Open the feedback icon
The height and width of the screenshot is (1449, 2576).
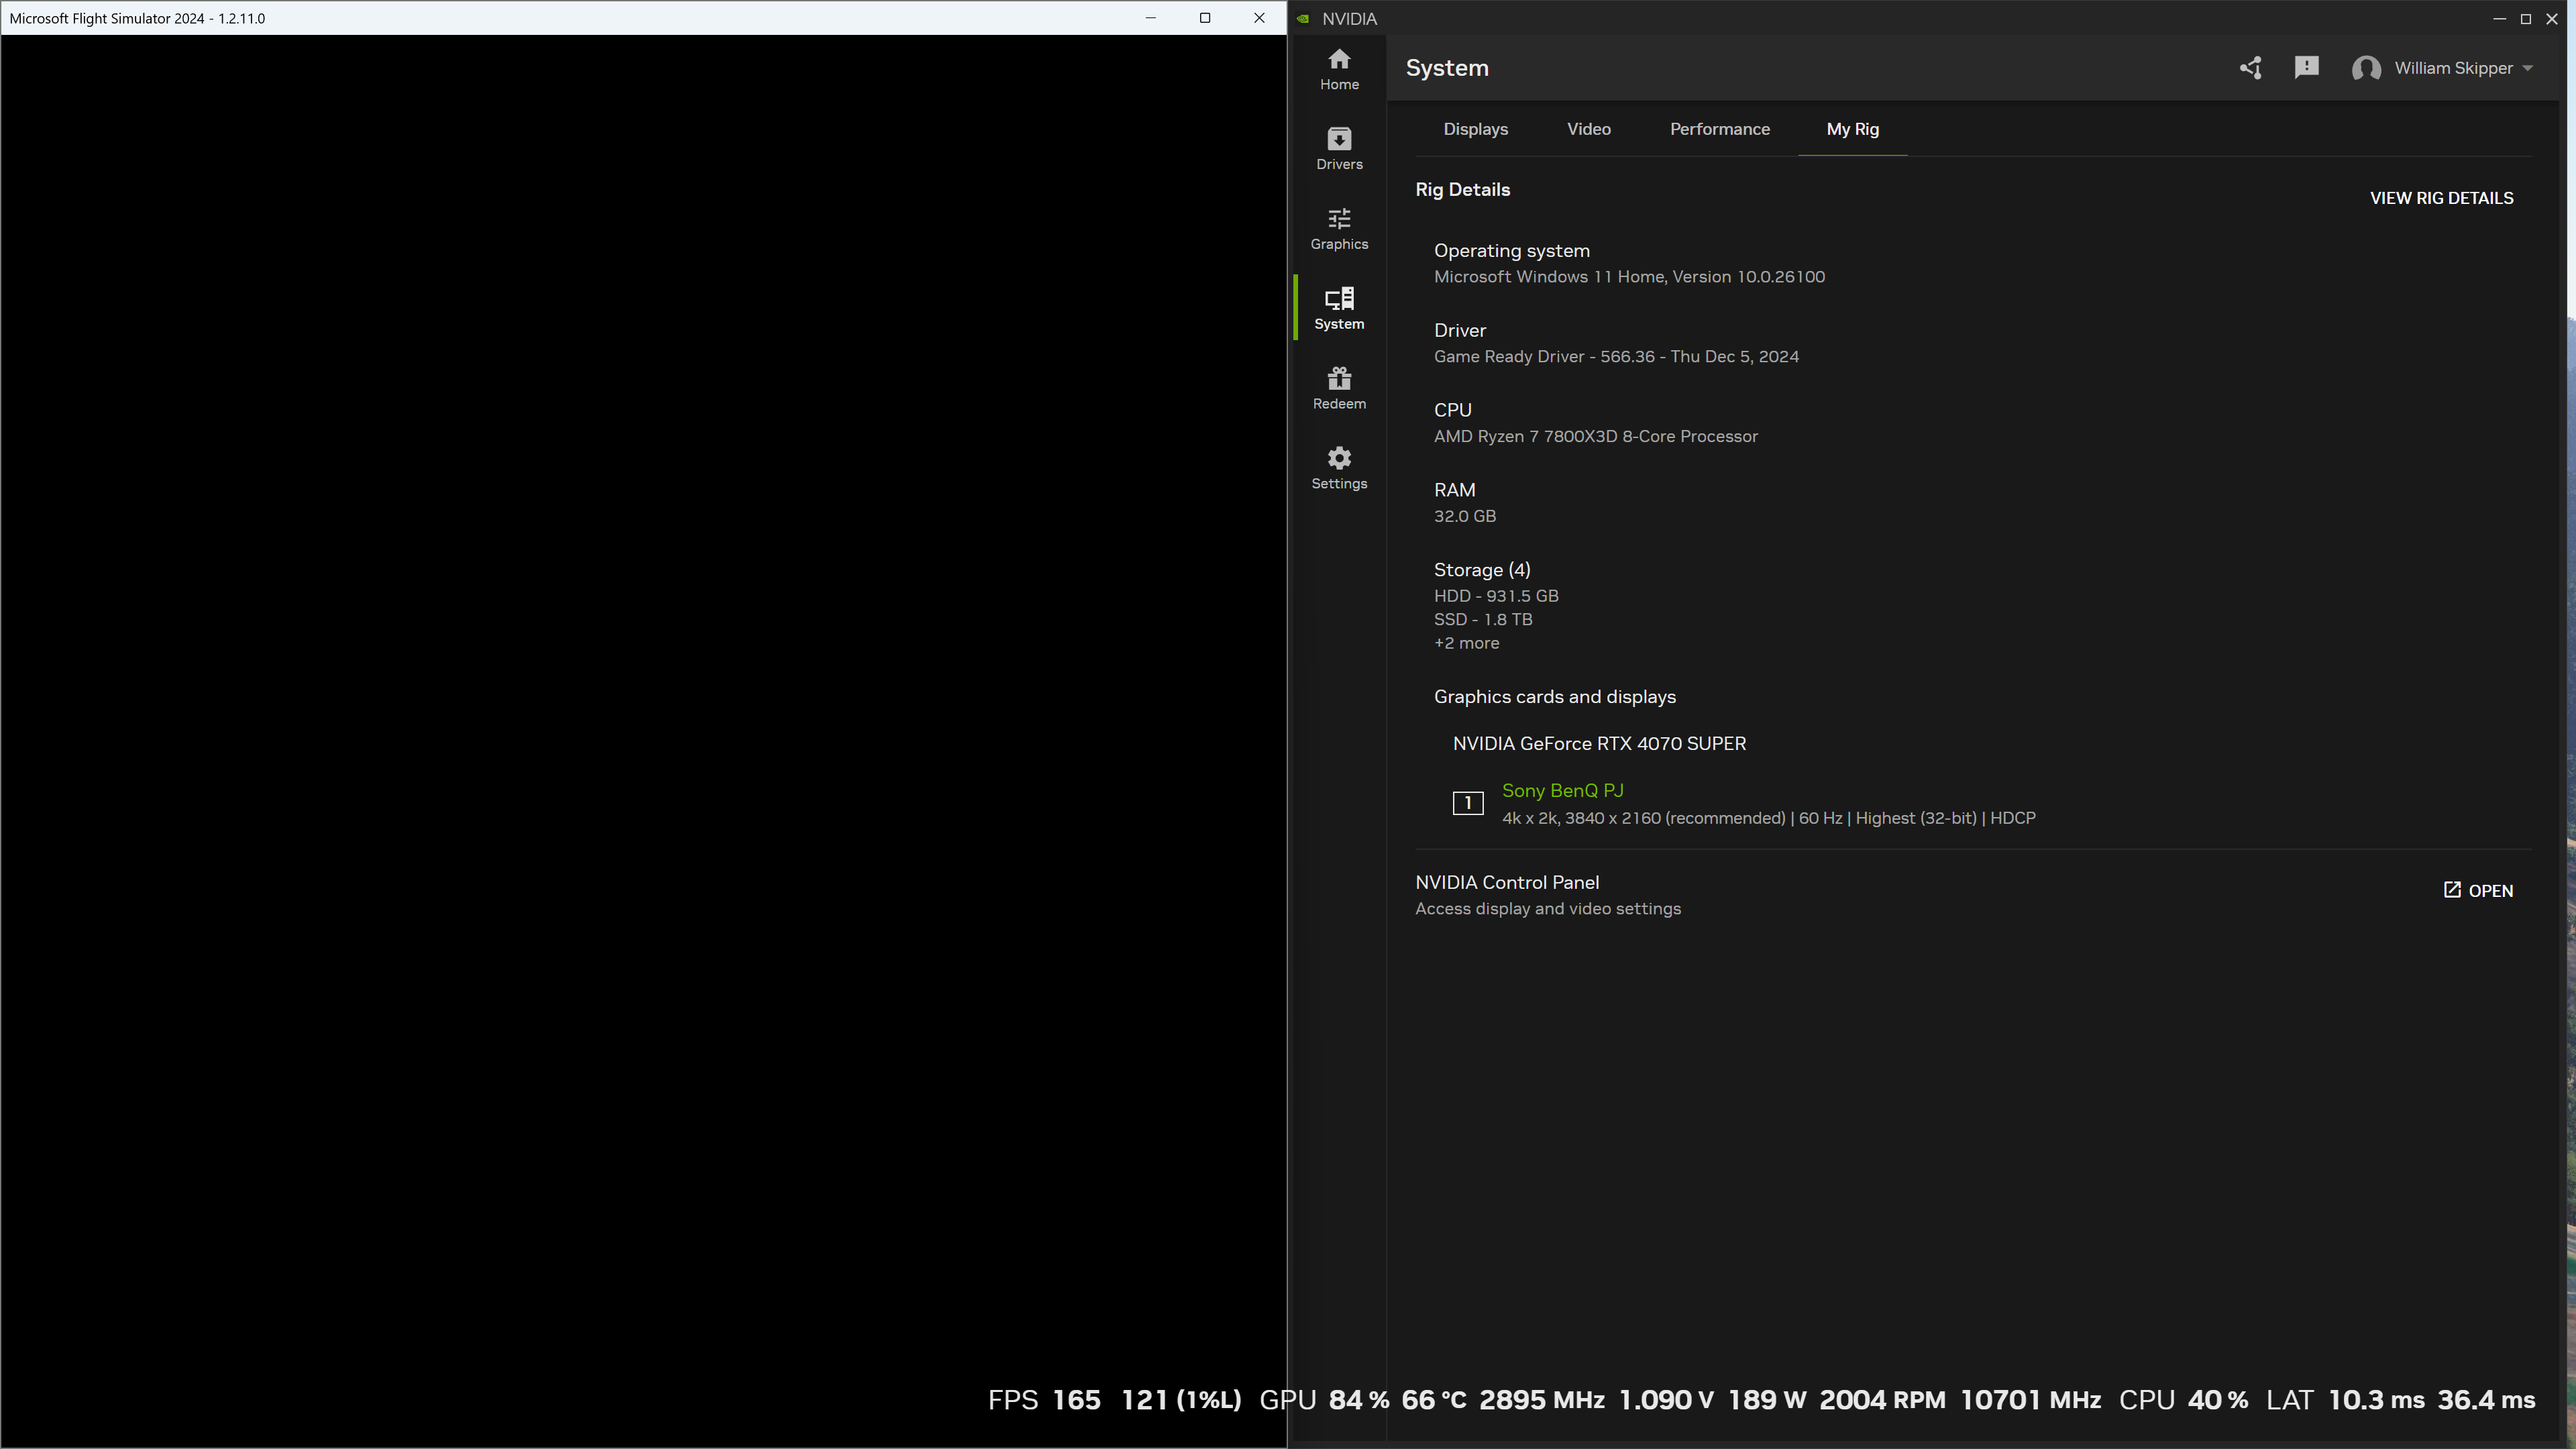2307,67
